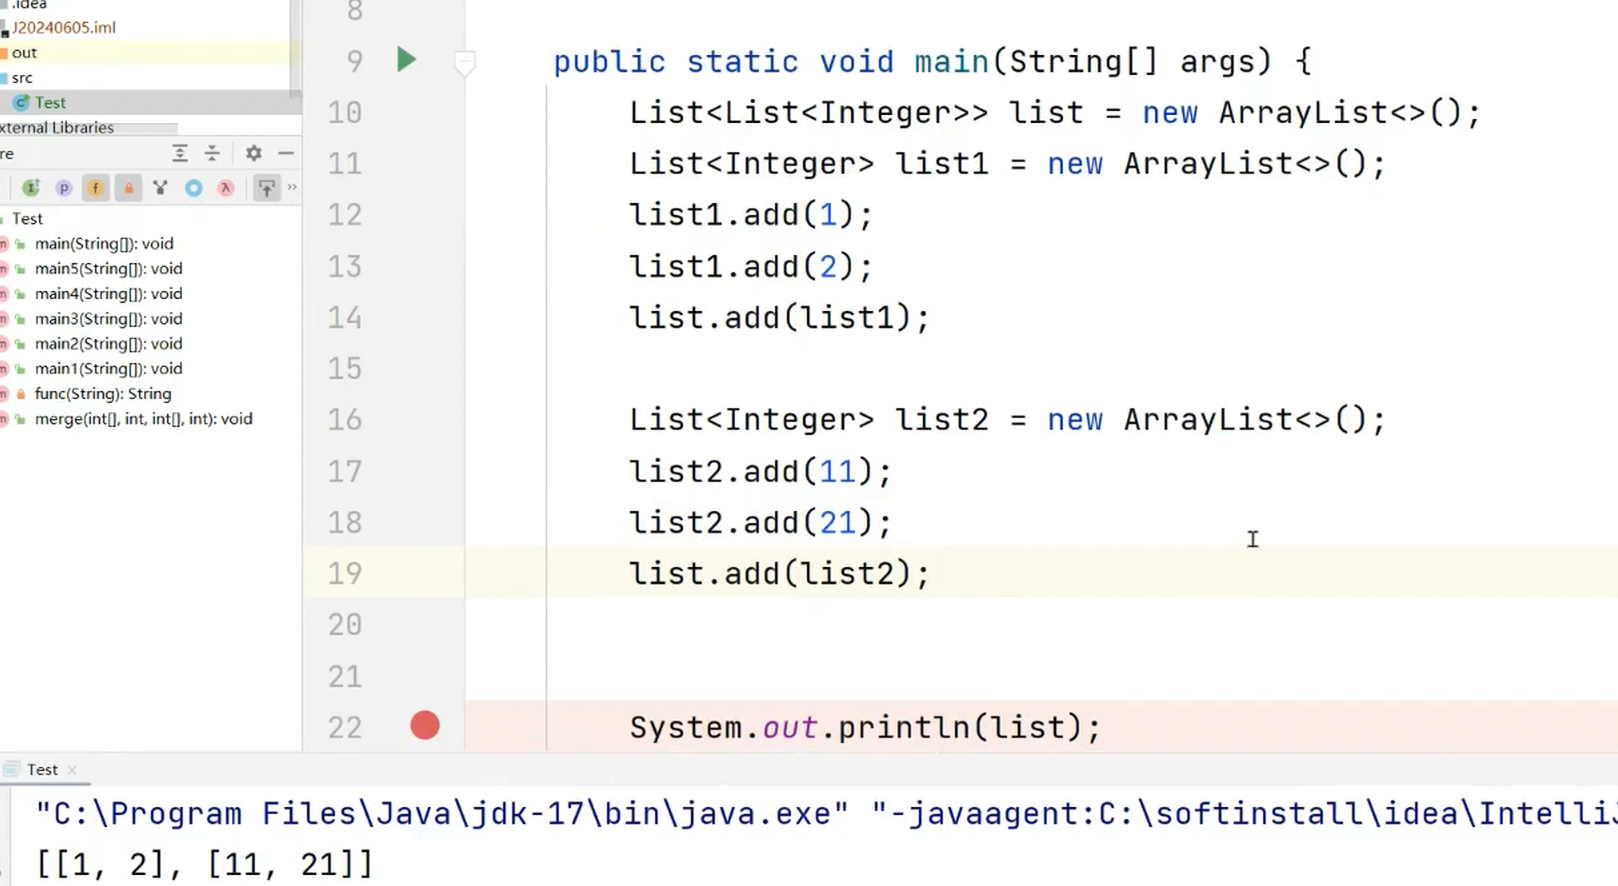This screenshot has width=1618, height=886.
Task: Click private lock icon beside func
Action: click(x=20, y=394)
